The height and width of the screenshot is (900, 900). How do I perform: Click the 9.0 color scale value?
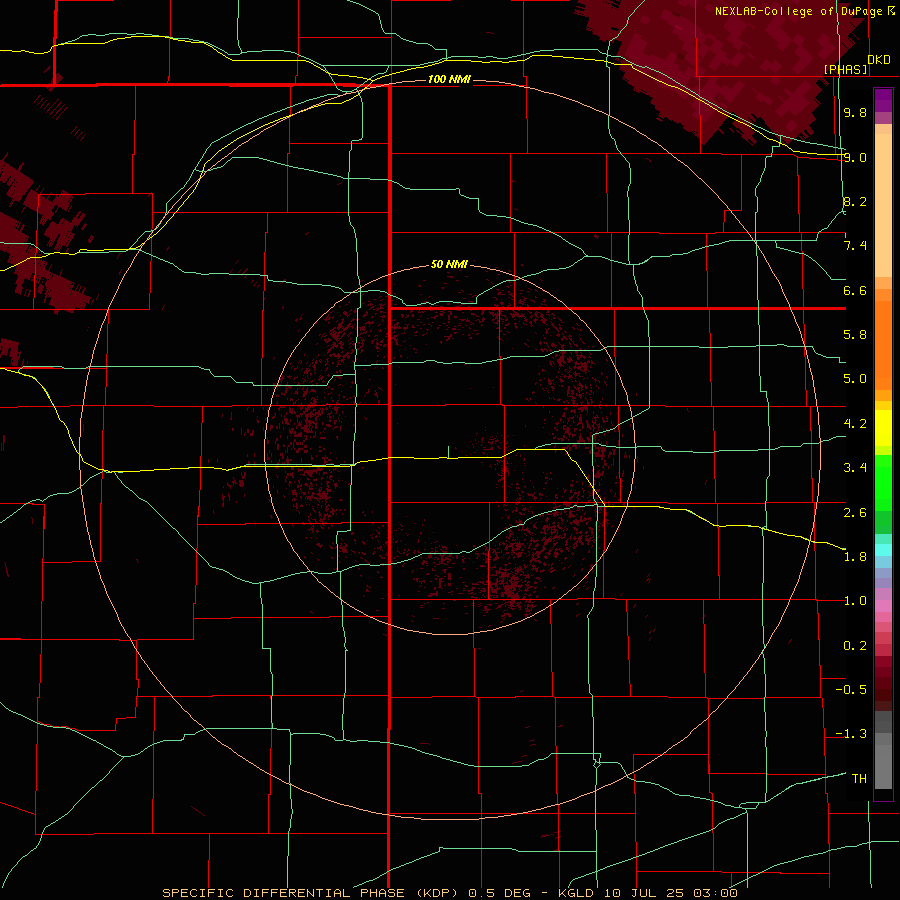[855, 157]
